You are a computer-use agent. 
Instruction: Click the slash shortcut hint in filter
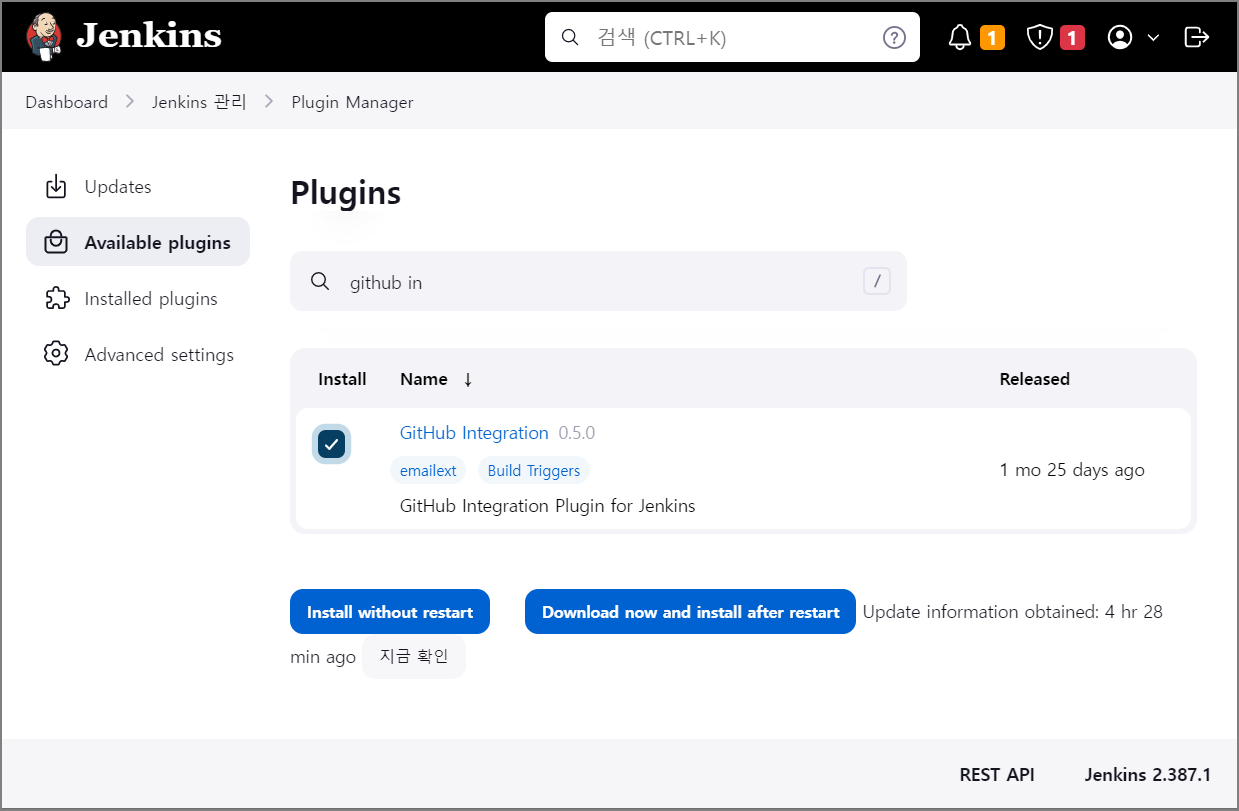coord(877,282)
